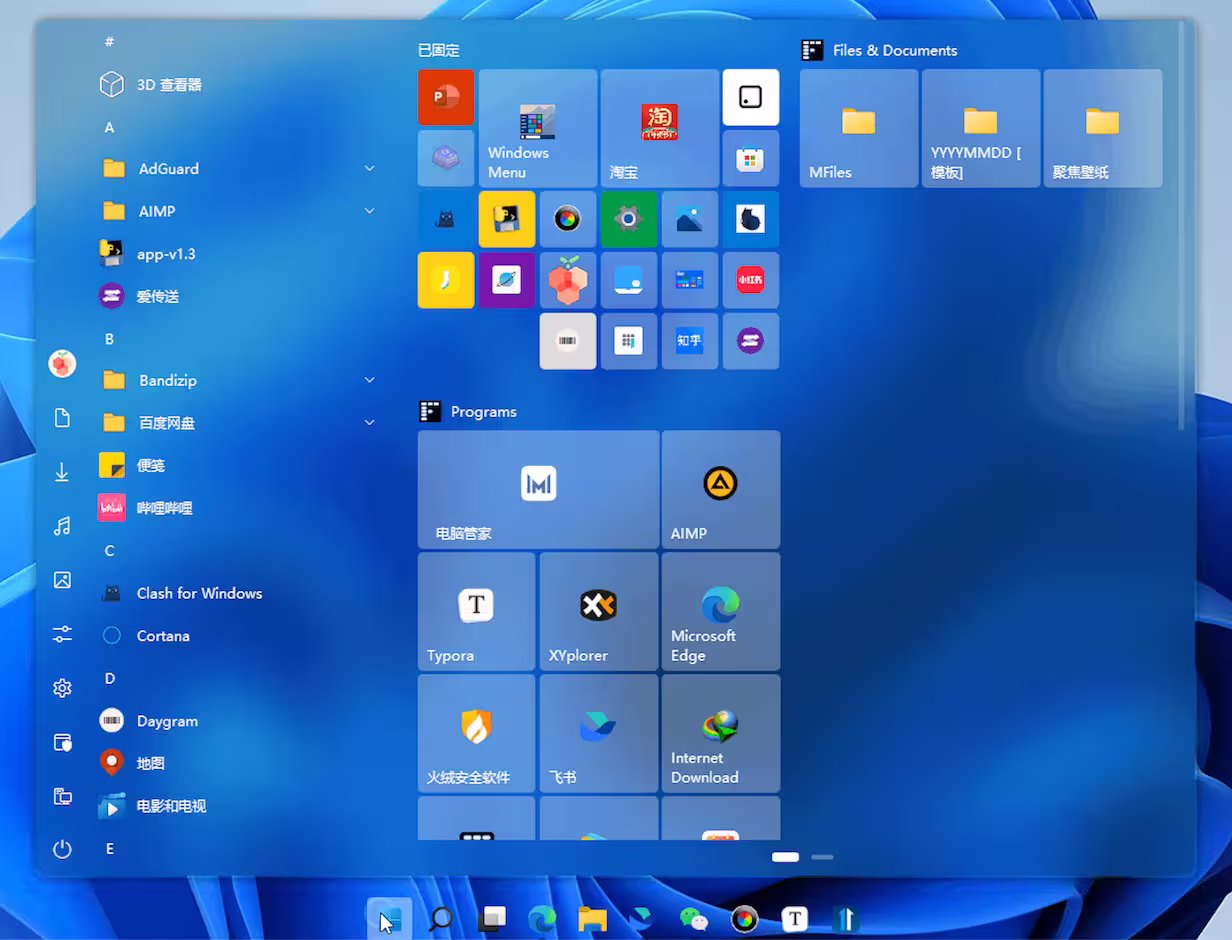Expand the Bandizip folder chevron
Screen dimensions: 1232x940
point(369,380)
